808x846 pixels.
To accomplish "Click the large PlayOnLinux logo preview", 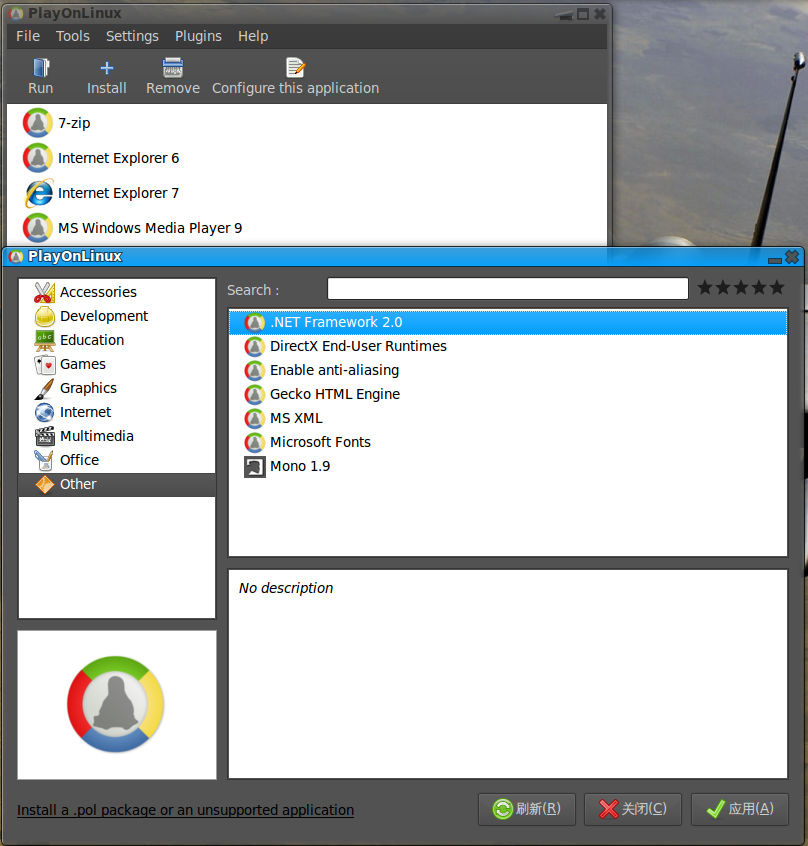I will [116, 704].
